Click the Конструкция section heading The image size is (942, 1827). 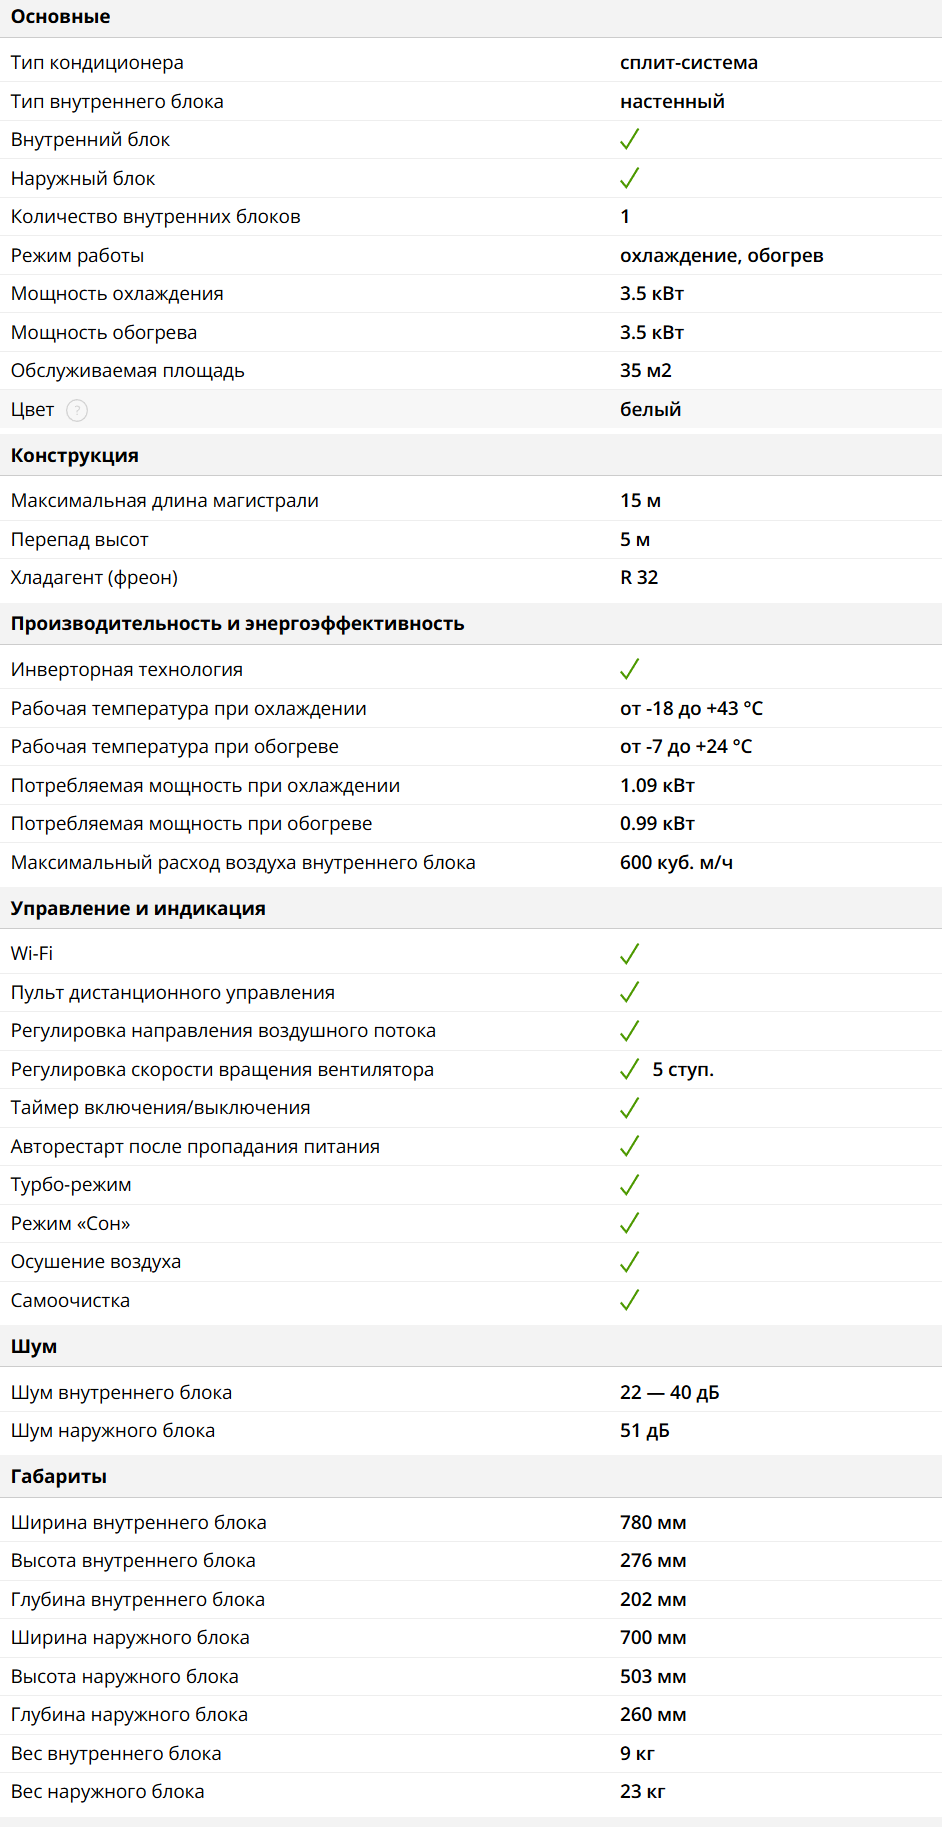coord(75,455)
